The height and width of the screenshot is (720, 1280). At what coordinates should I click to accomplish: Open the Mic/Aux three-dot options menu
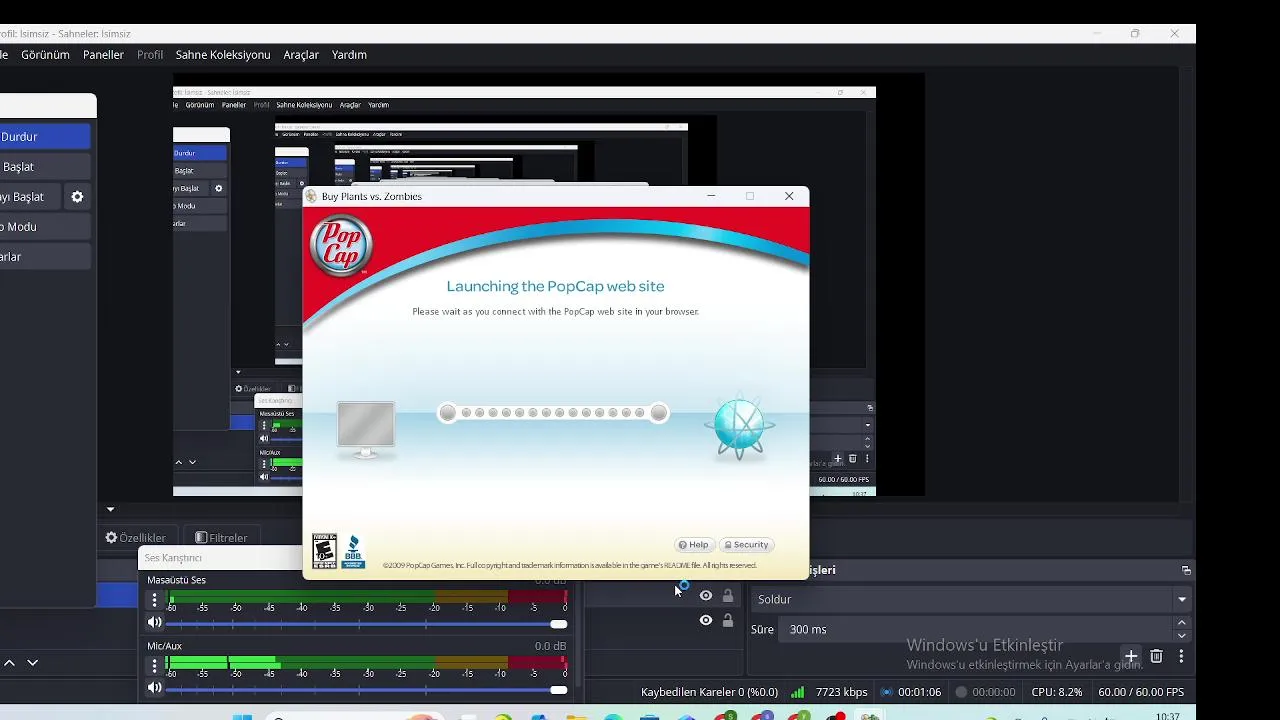point(154,665)
